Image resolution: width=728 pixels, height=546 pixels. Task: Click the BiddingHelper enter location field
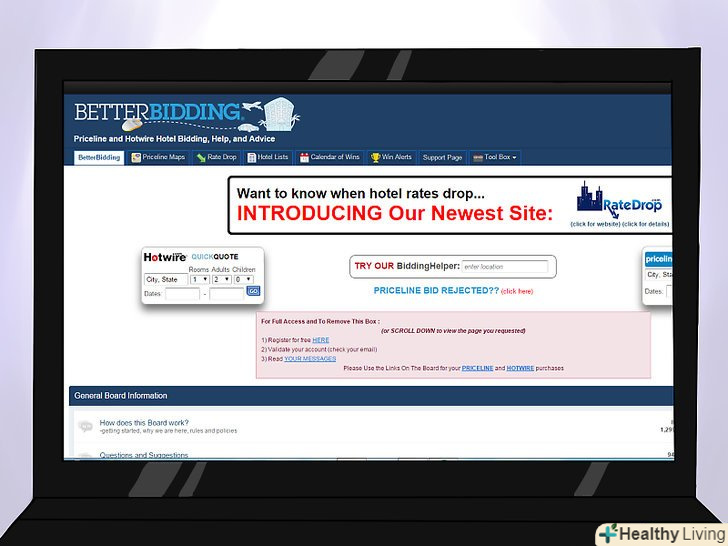click(x=505, y=266)
